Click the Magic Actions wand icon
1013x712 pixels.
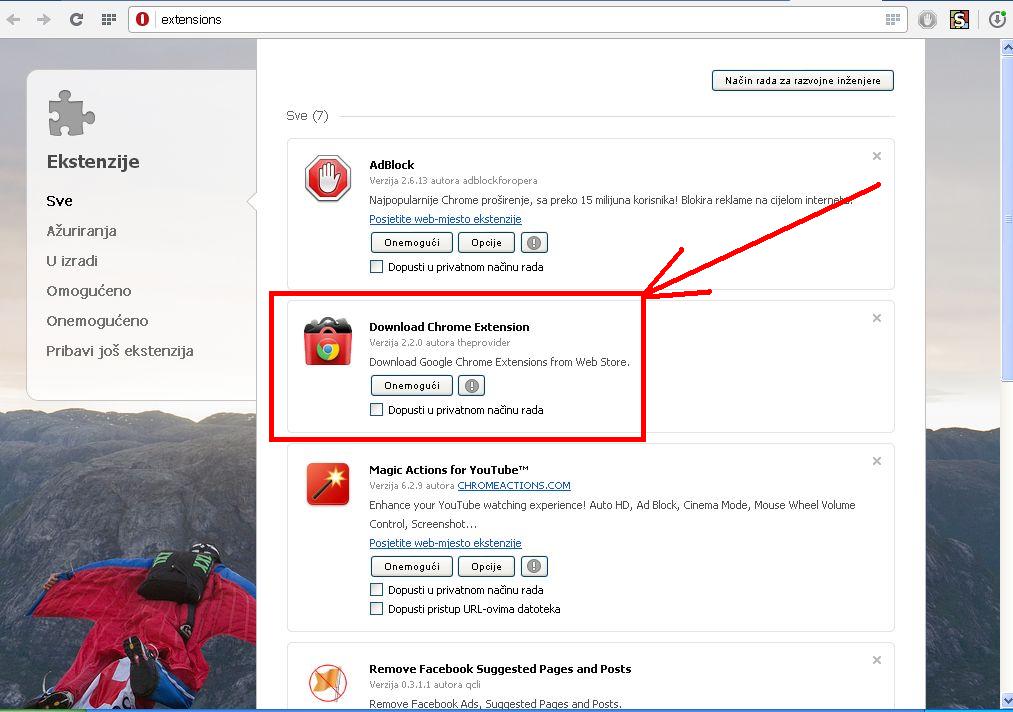[328, 484]
